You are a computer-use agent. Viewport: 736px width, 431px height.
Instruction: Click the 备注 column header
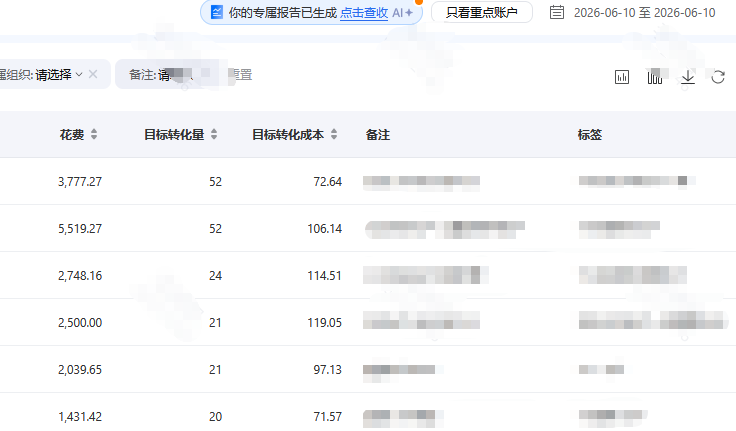point(378,135)
